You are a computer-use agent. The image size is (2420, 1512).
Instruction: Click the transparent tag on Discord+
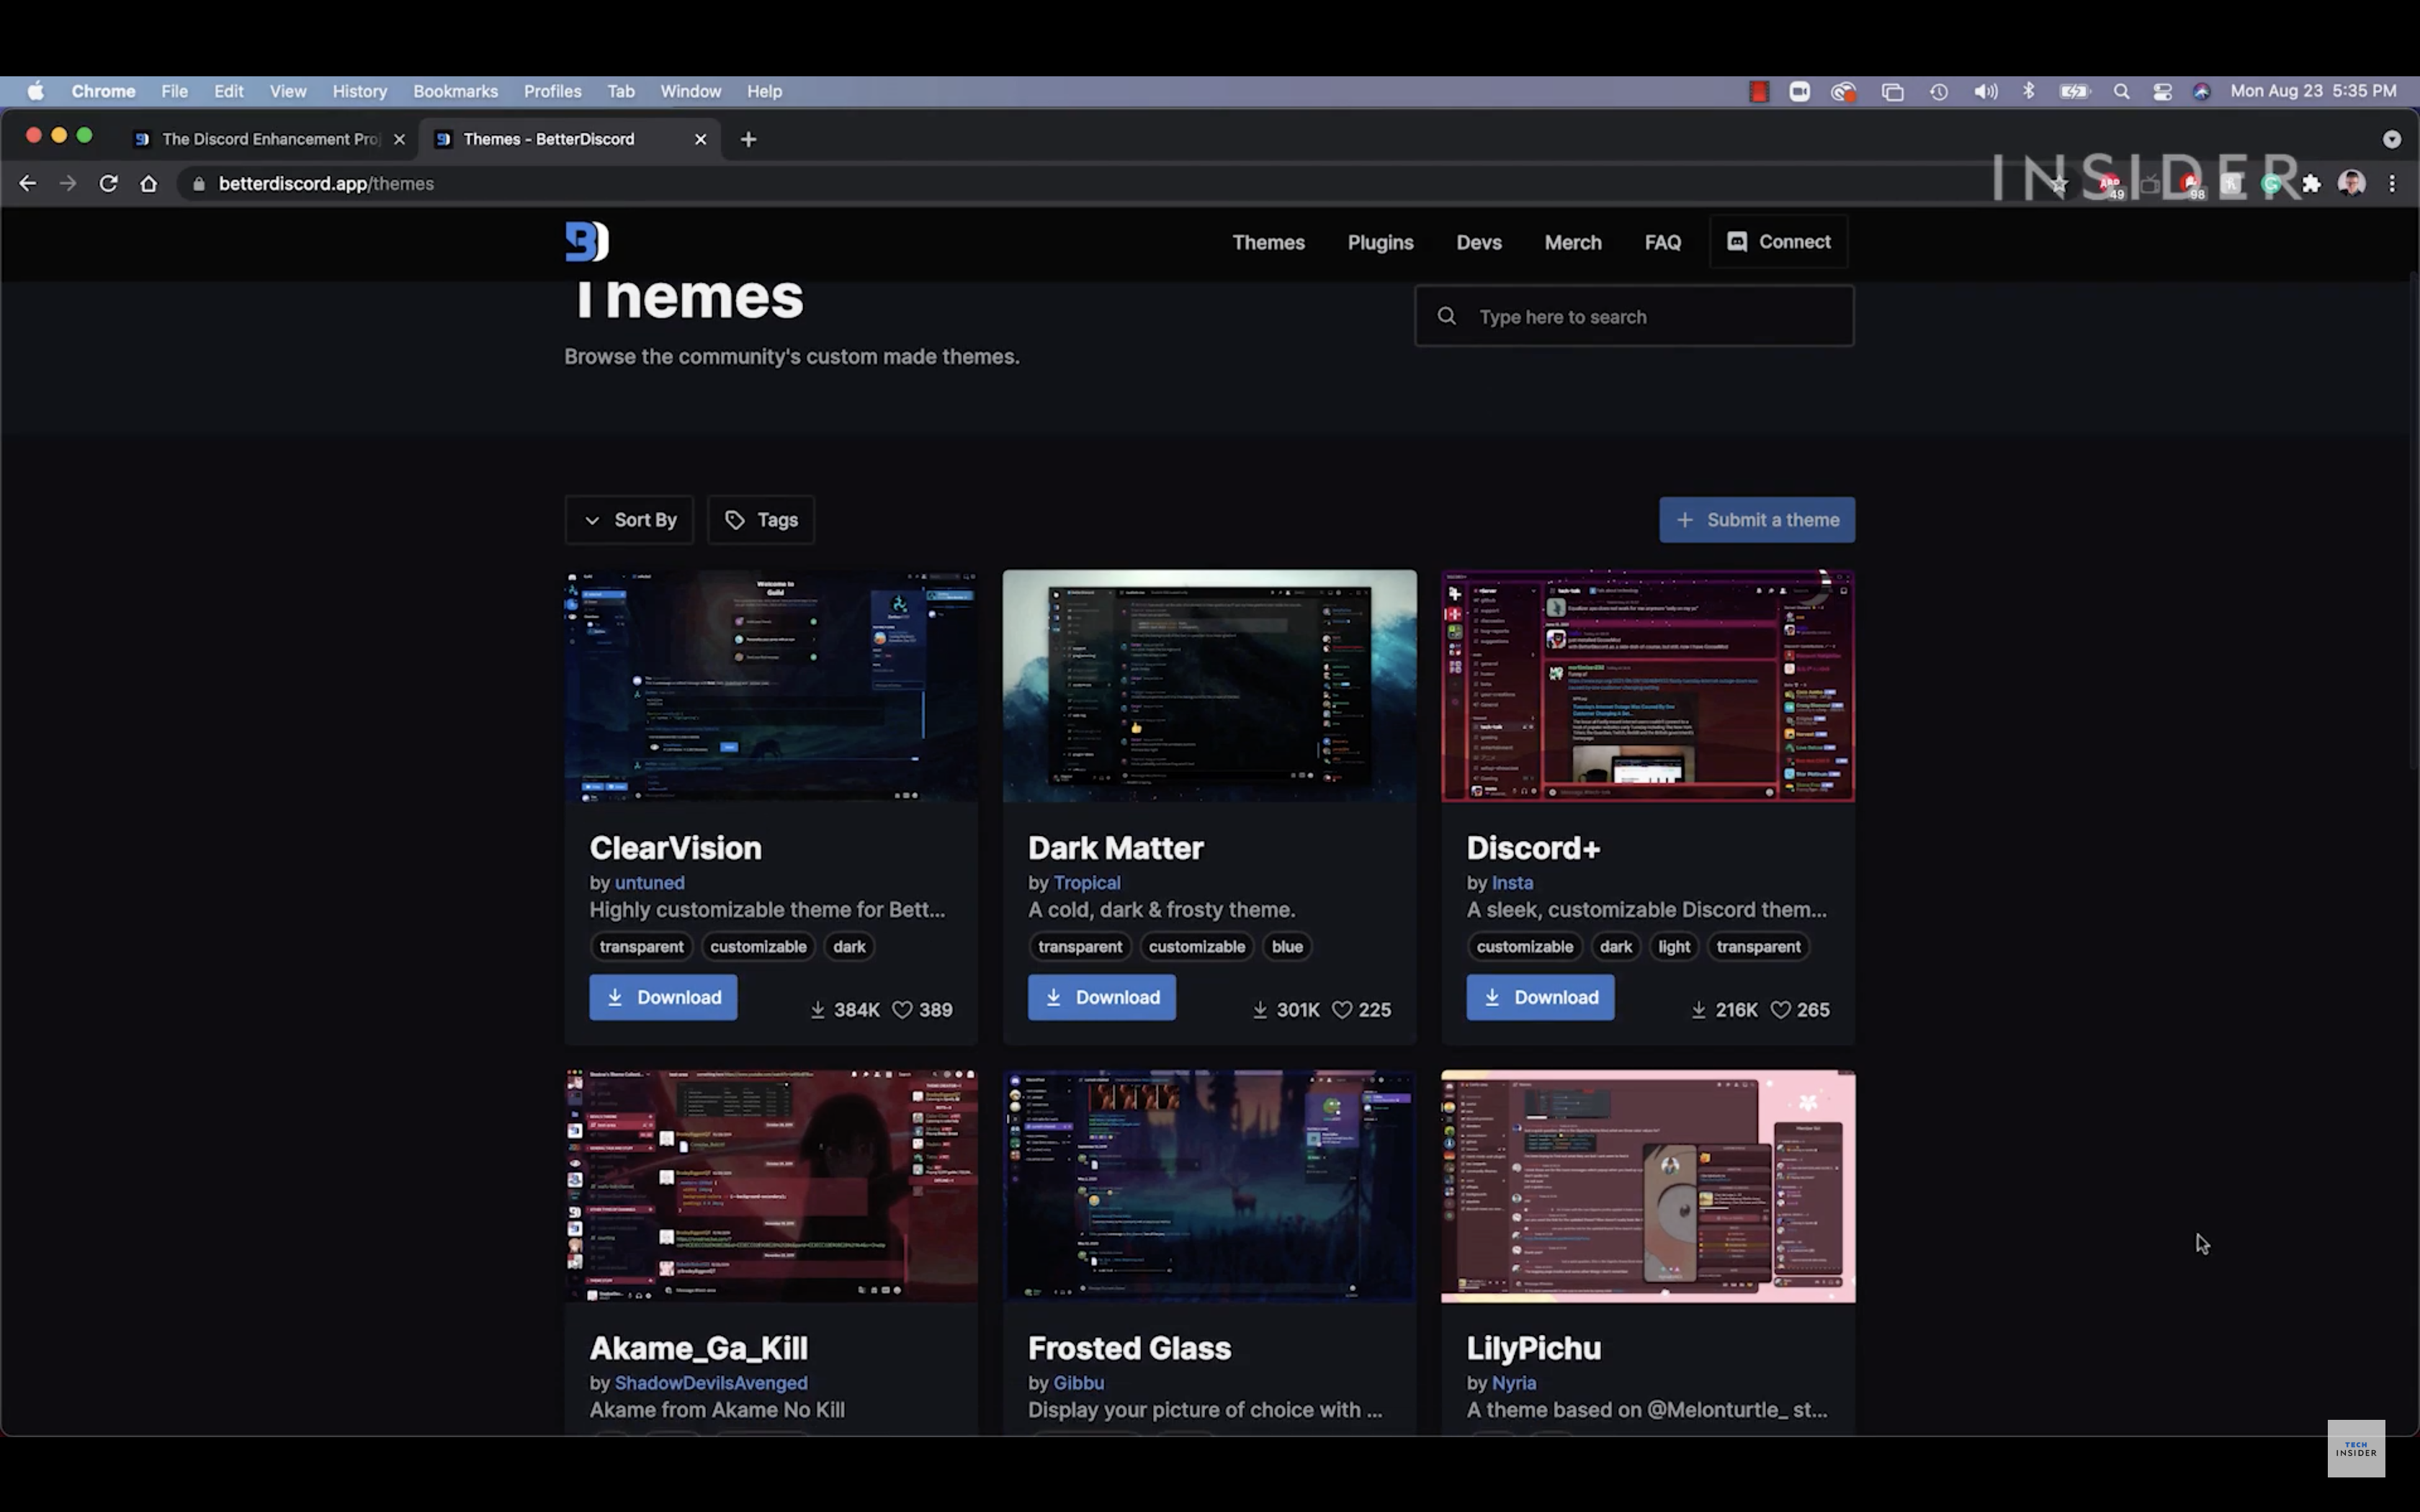(1758, 947)
